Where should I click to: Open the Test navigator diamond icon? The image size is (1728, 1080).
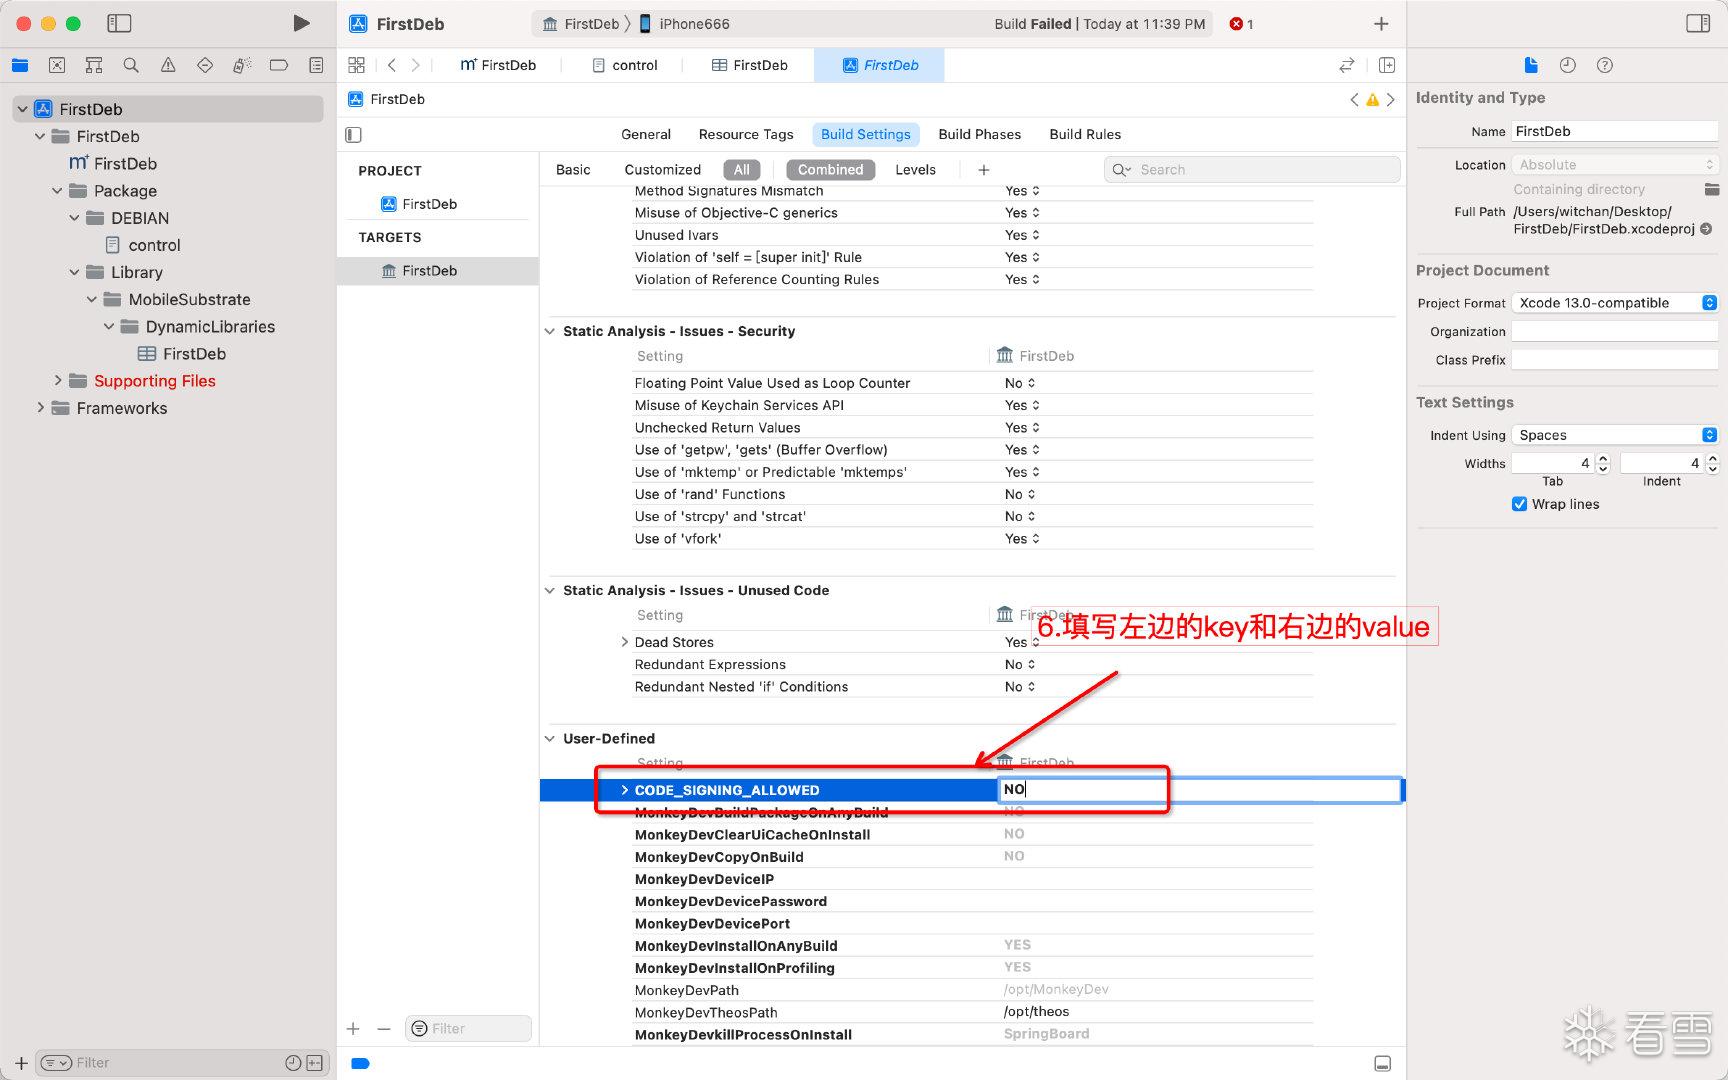coord(205,65)
